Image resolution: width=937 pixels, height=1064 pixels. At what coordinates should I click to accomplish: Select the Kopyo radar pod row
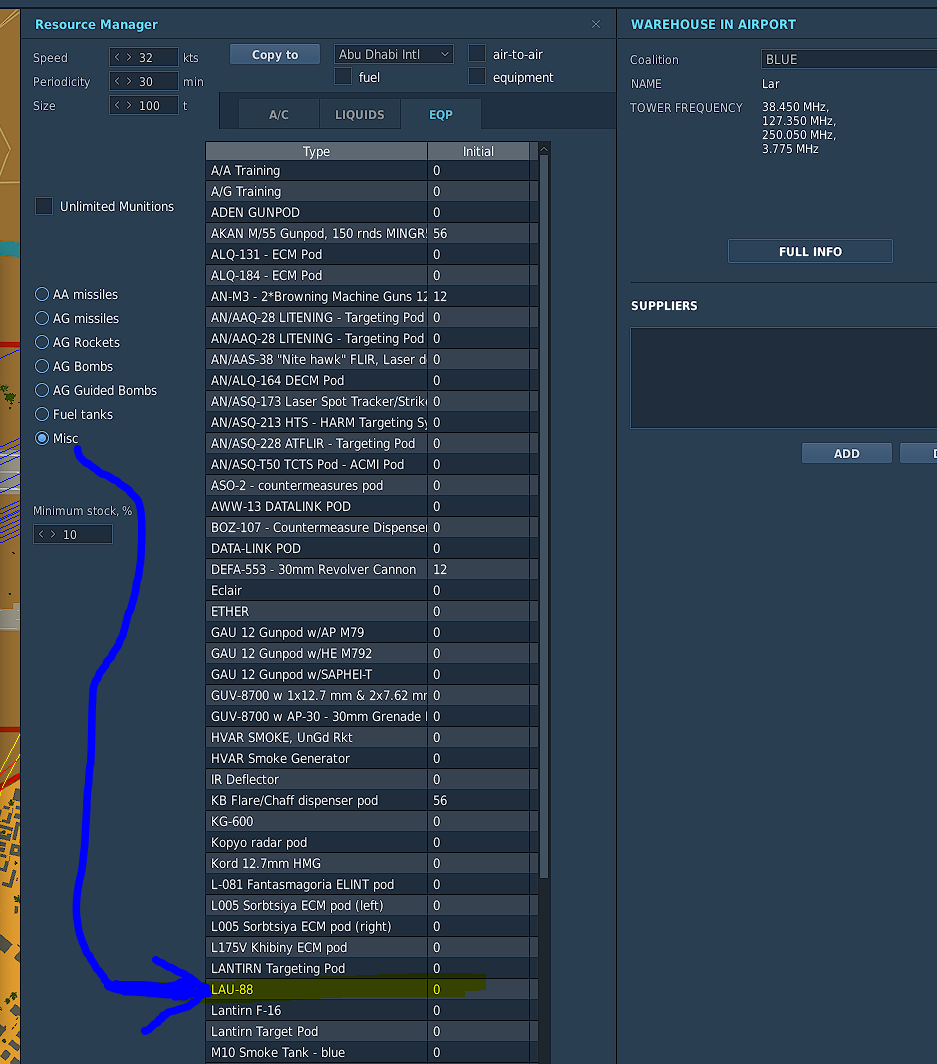(x=372, y=842)
